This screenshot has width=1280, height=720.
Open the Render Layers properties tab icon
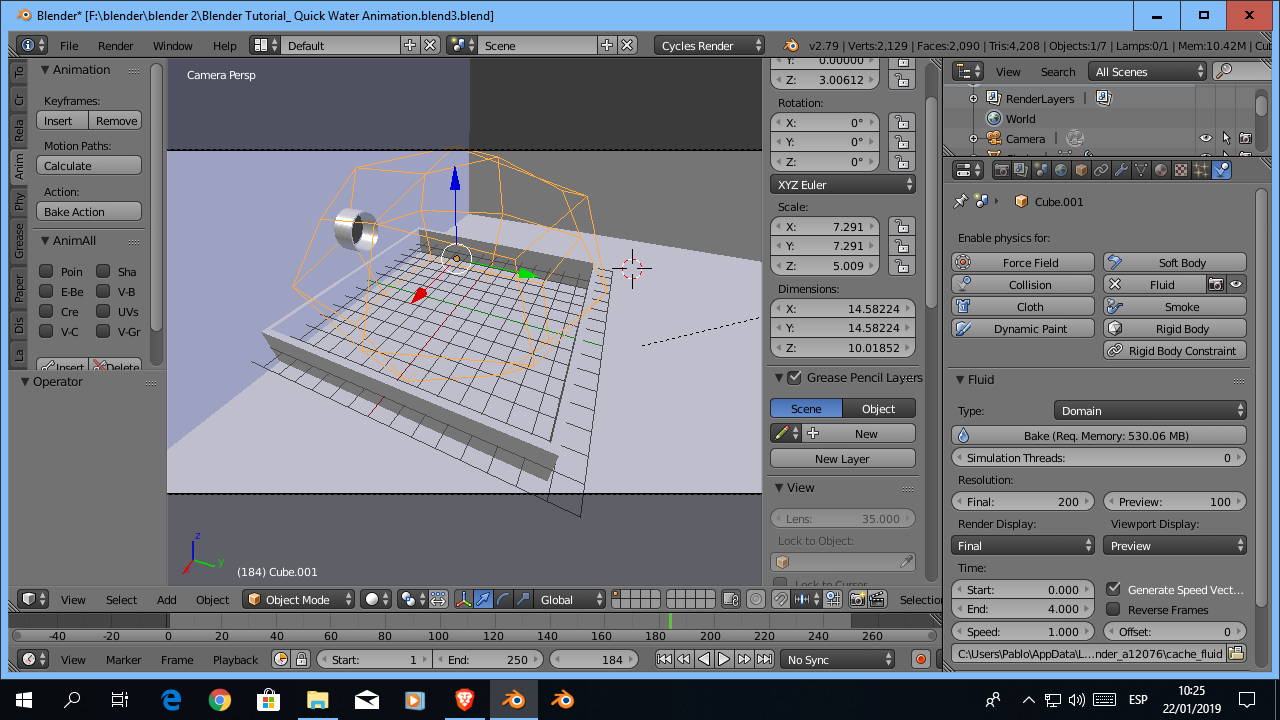[1021, 170]
